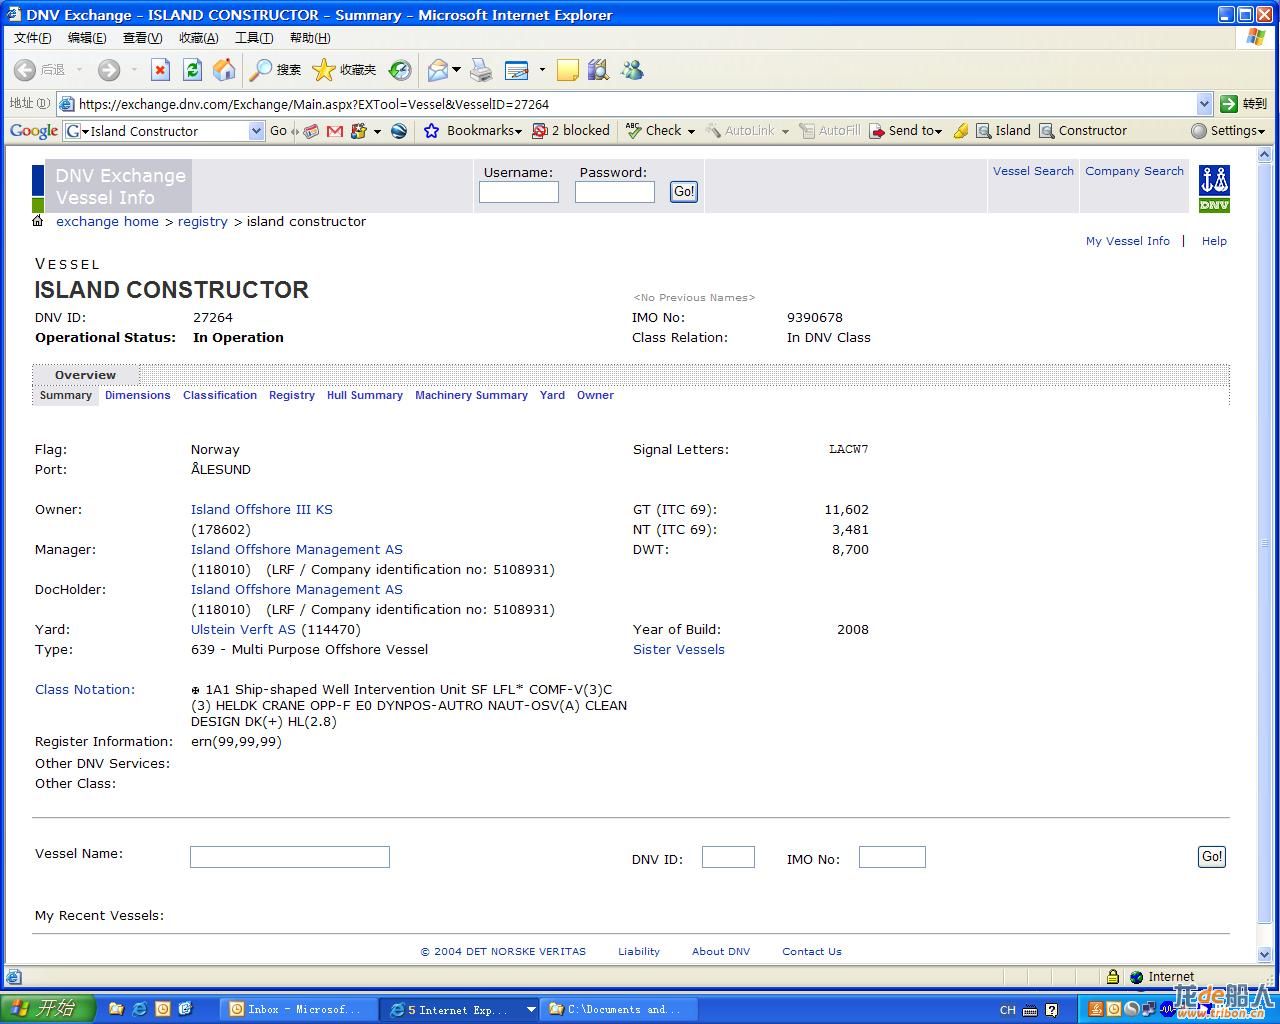The width and height of the screenshot is (1280, 1024).
Task: Refresh the page with green arrows icon
Action: tap(192, 69)
